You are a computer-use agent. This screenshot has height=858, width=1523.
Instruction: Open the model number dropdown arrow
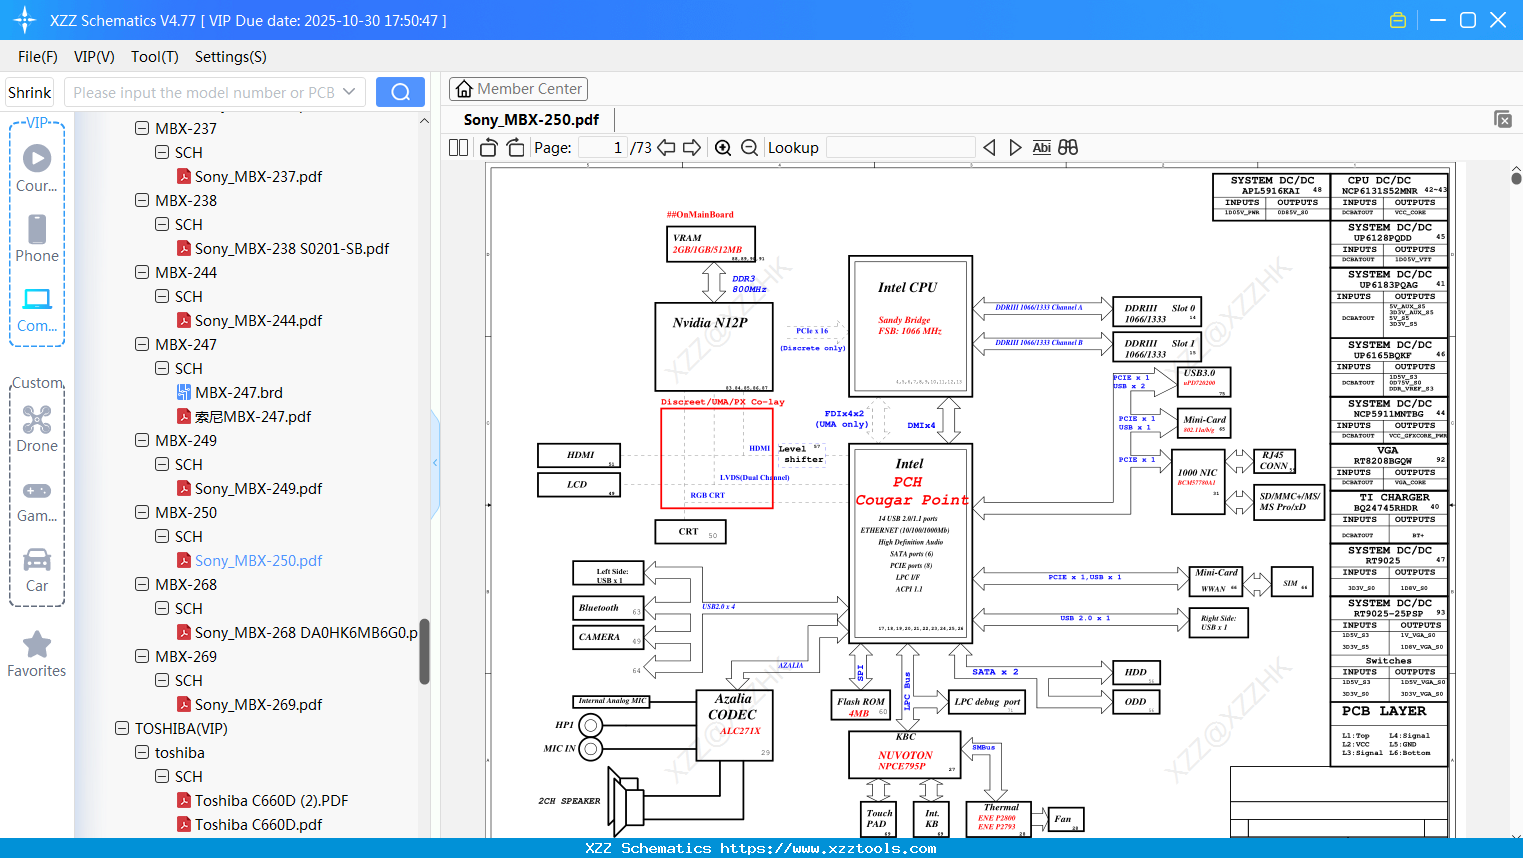tap(349, 92)
